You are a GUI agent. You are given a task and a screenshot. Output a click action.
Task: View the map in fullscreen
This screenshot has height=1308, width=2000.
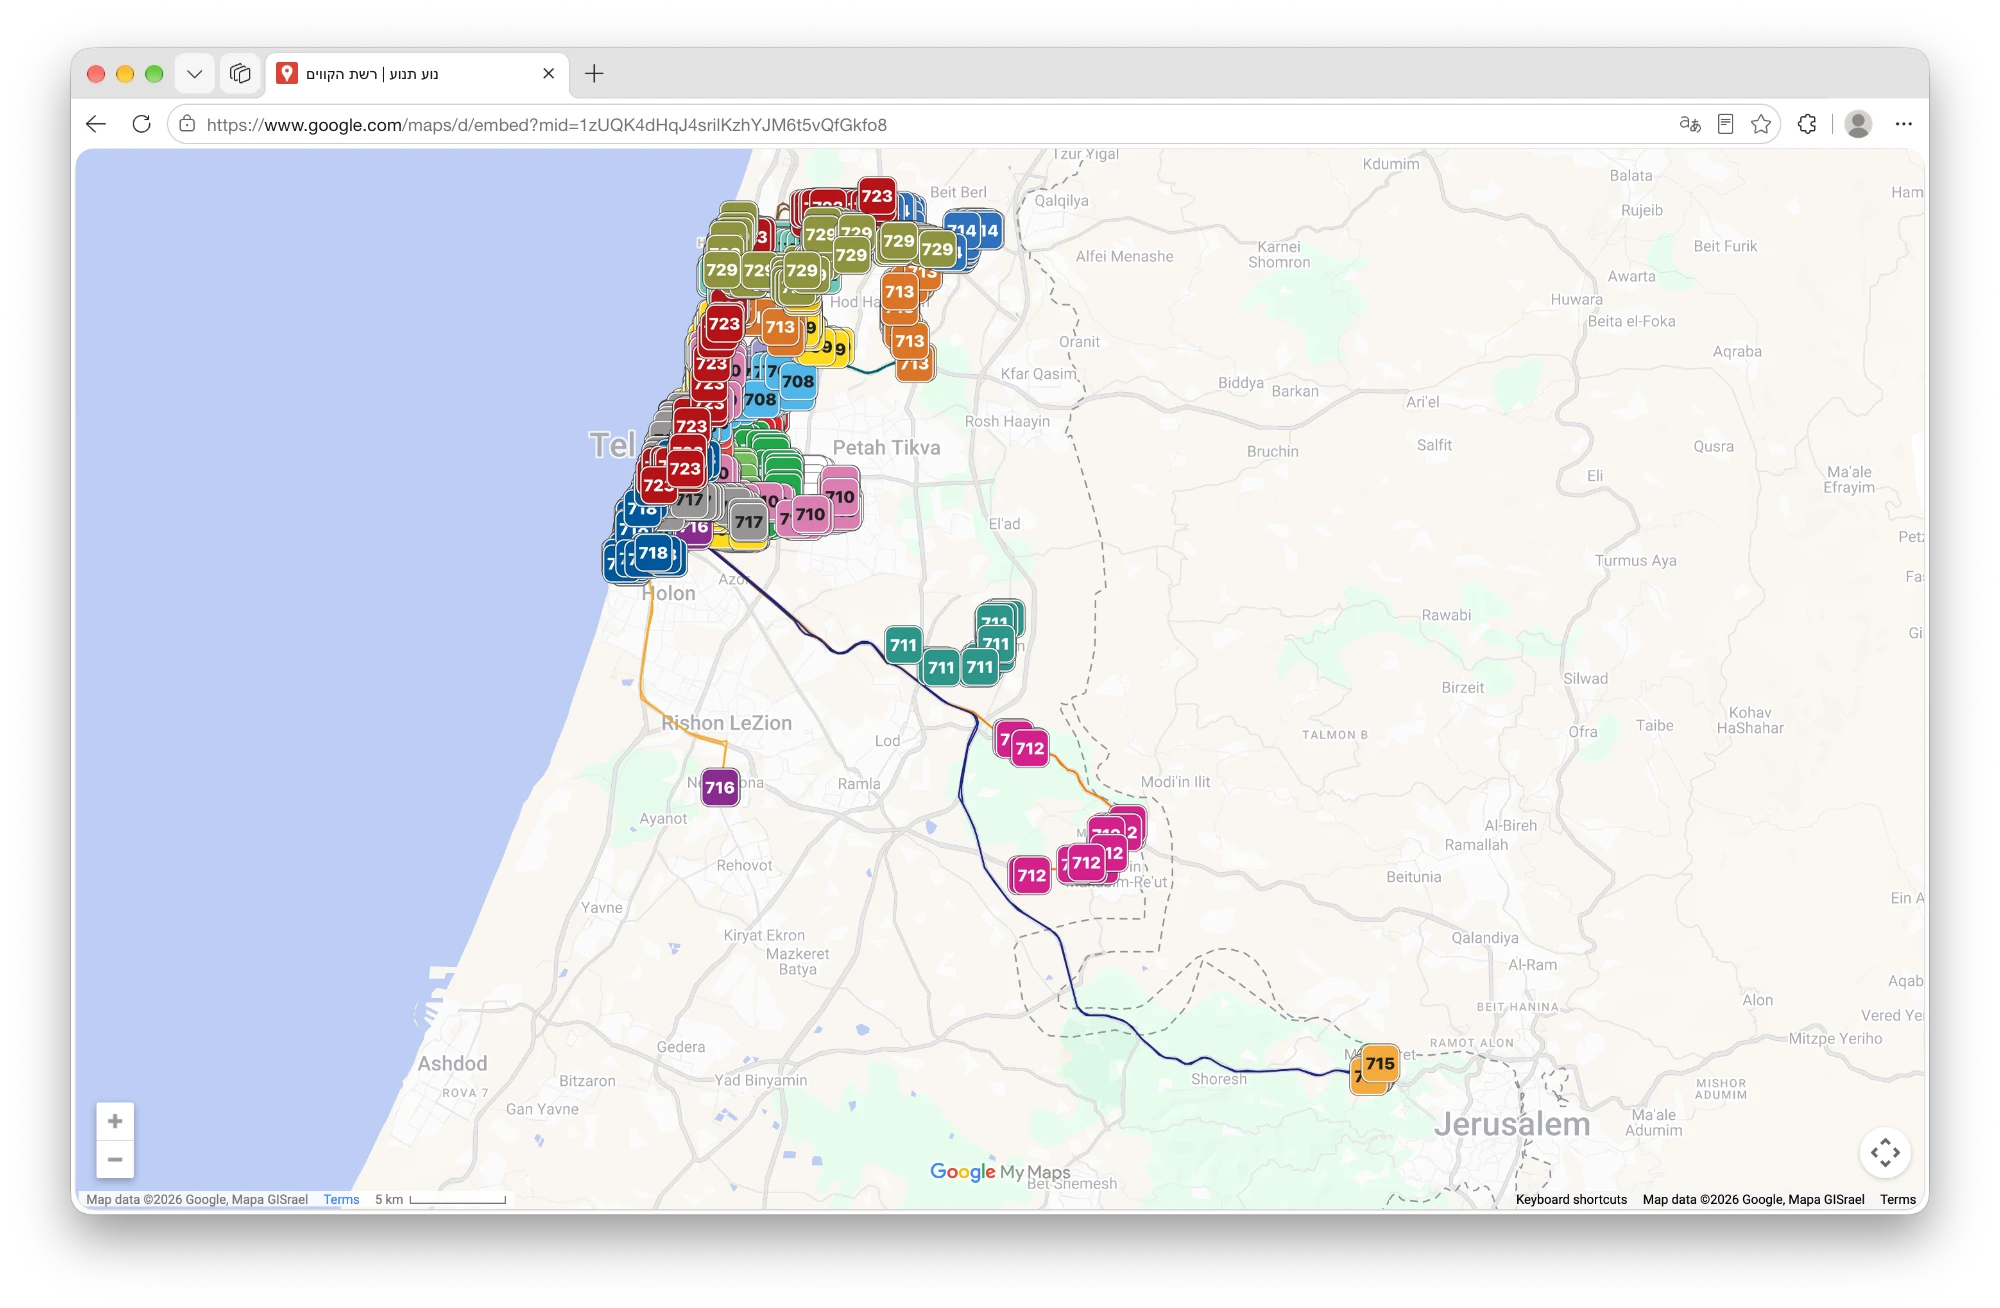click(x=1885, y=1152)
